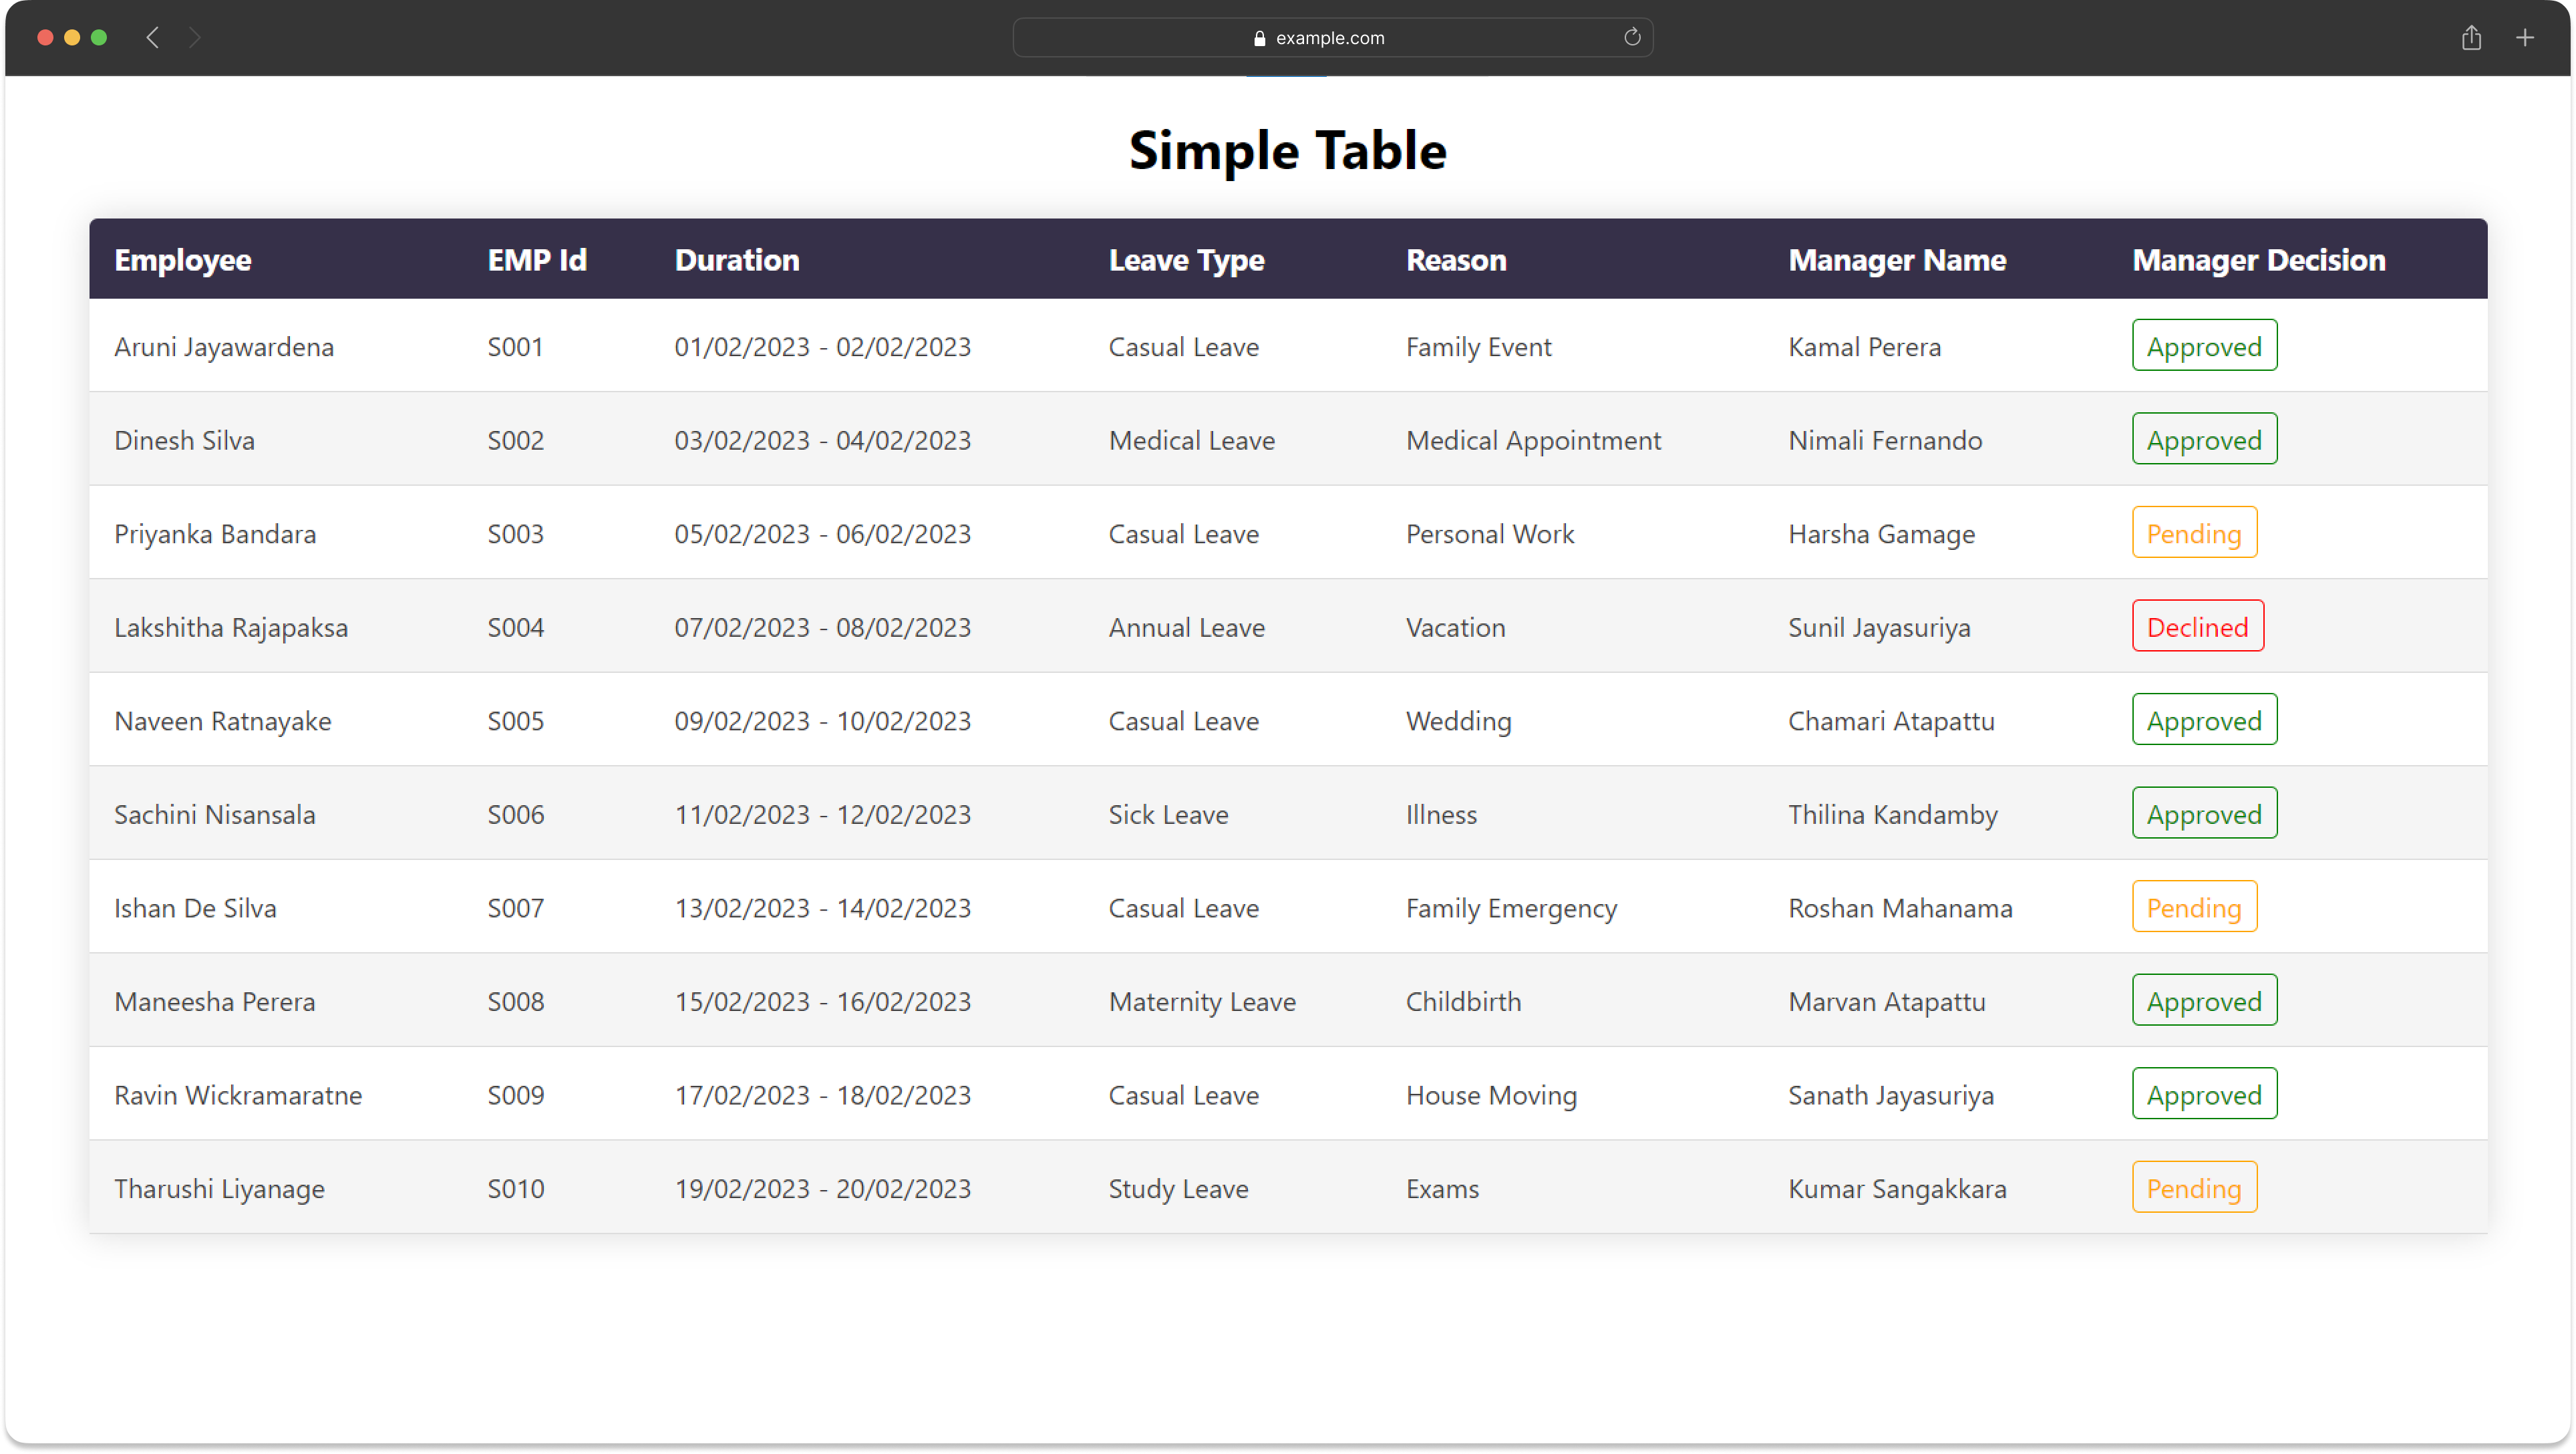This screenshot has height=1454, width=2576.
Task: Click the Manager Decision column header
Action: click(2258, 260)
